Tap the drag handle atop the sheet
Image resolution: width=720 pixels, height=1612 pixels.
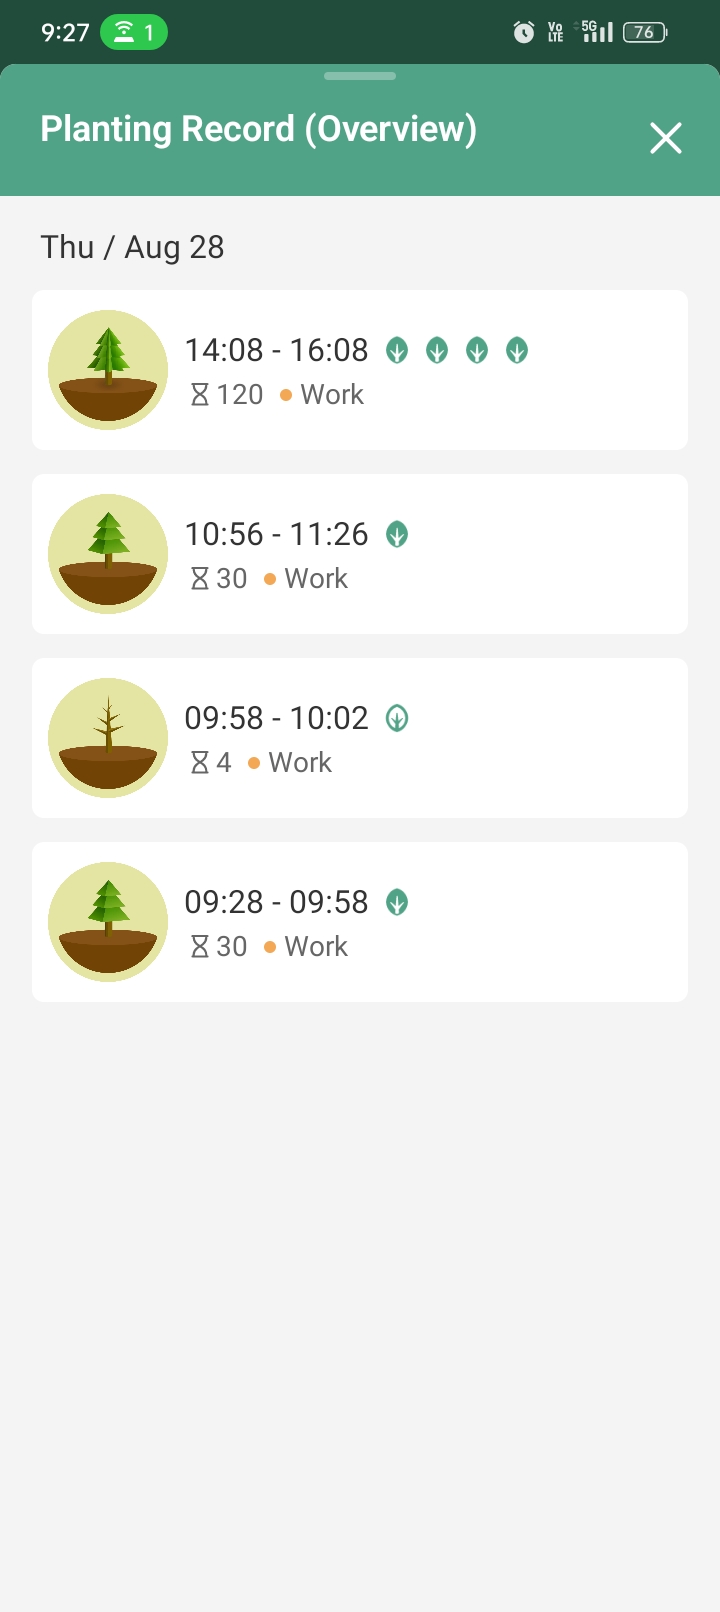(360, 76)
